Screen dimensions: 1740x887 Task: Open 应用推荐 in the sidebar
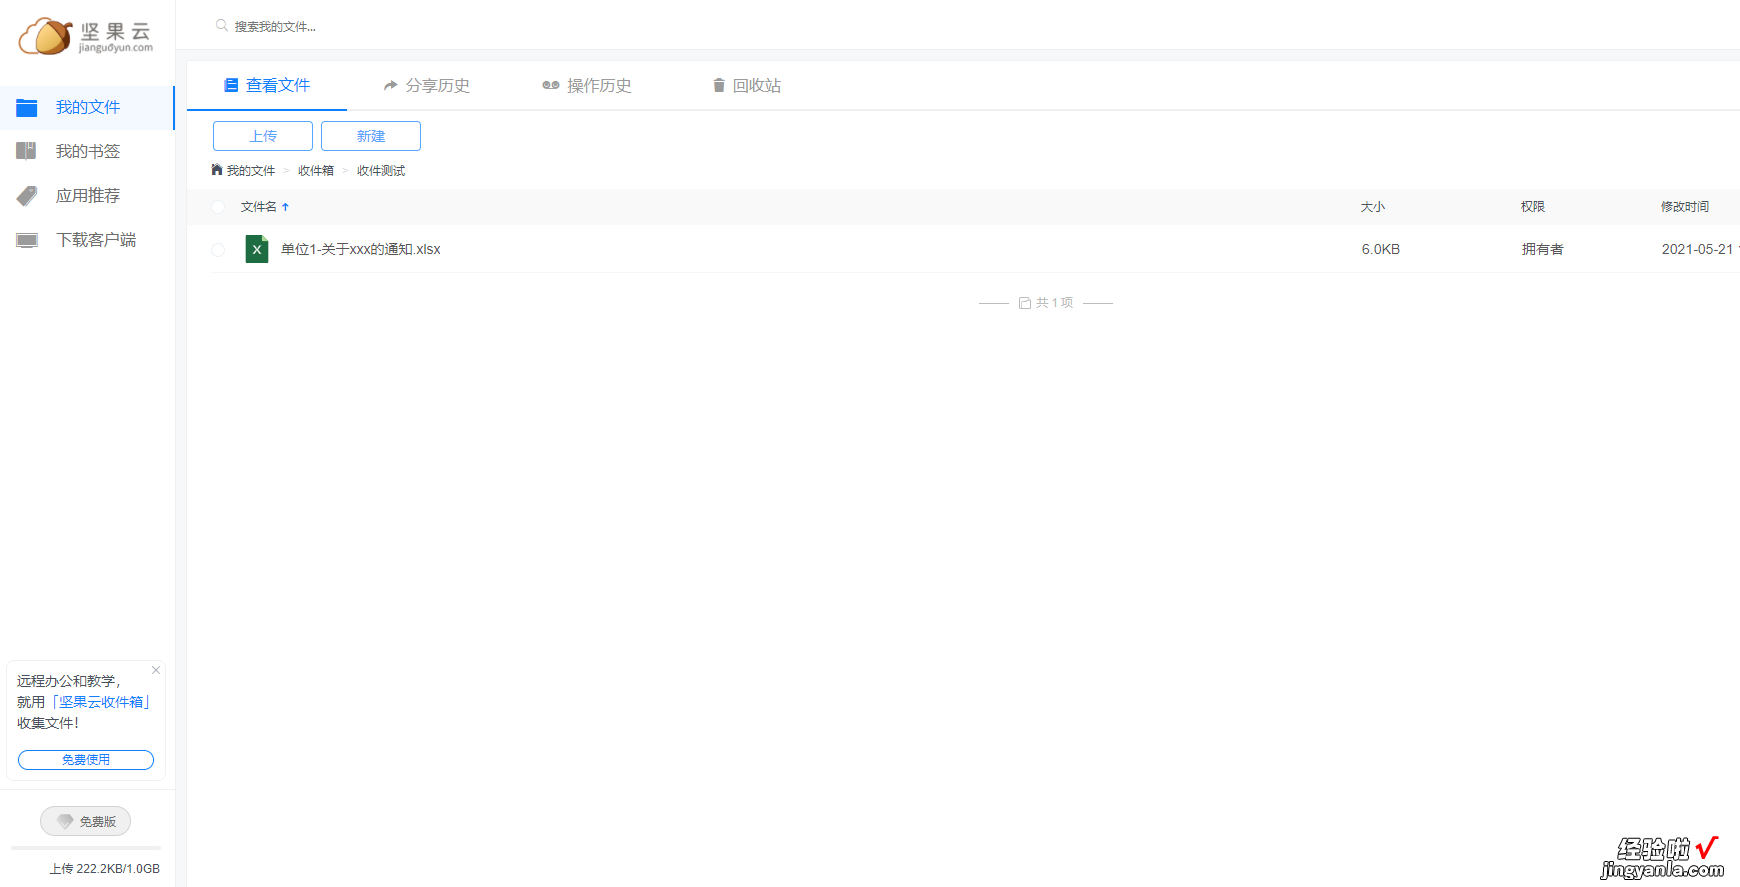(87, 196)
